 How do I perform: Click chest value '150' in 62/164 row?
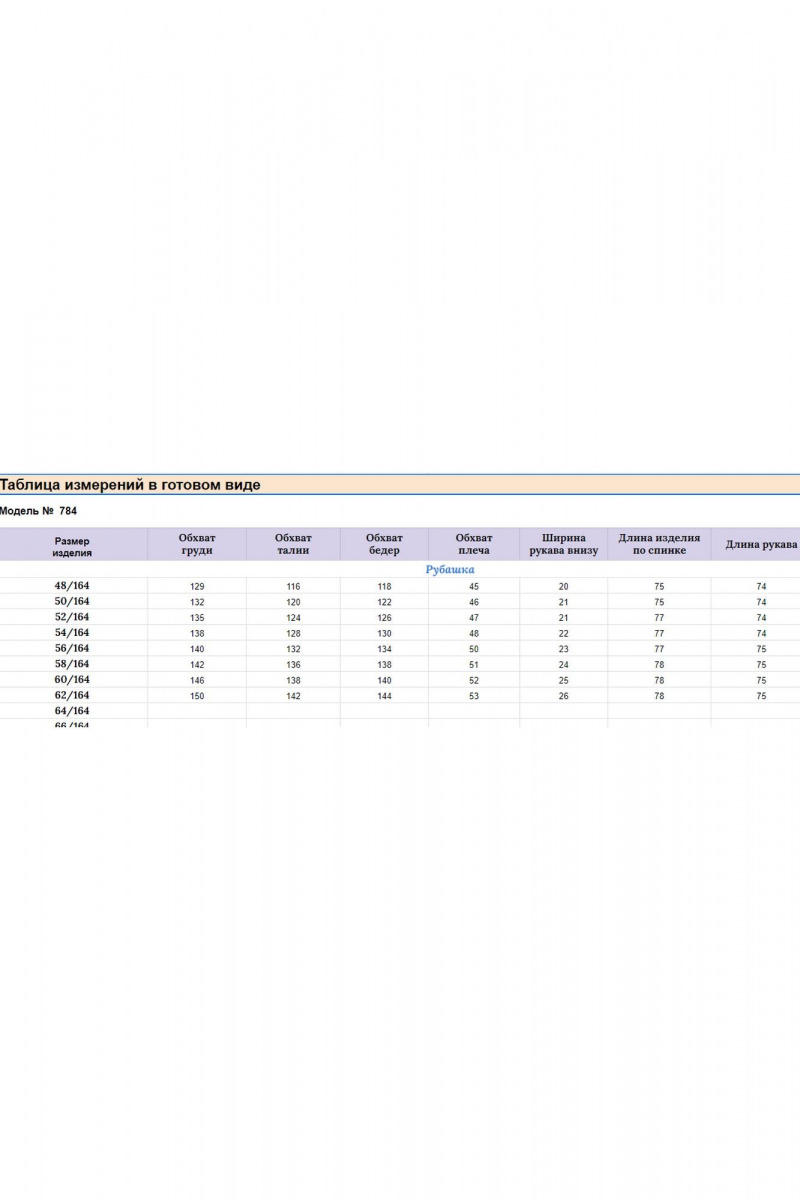click(x=197, y=696)
